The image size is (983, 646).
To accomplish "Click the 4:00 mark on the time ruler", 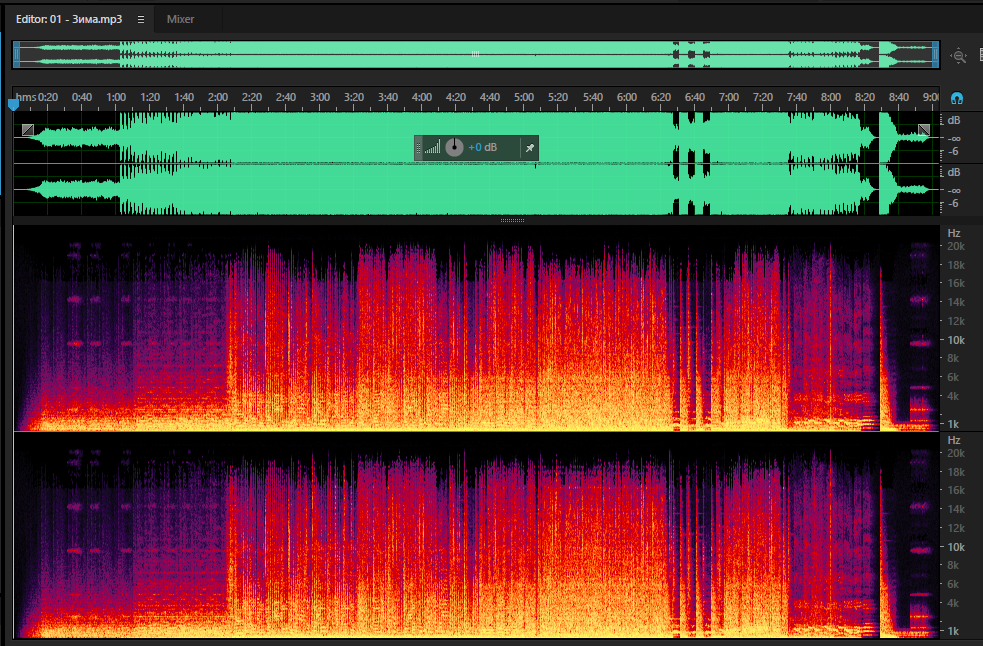I will point(421,97).
